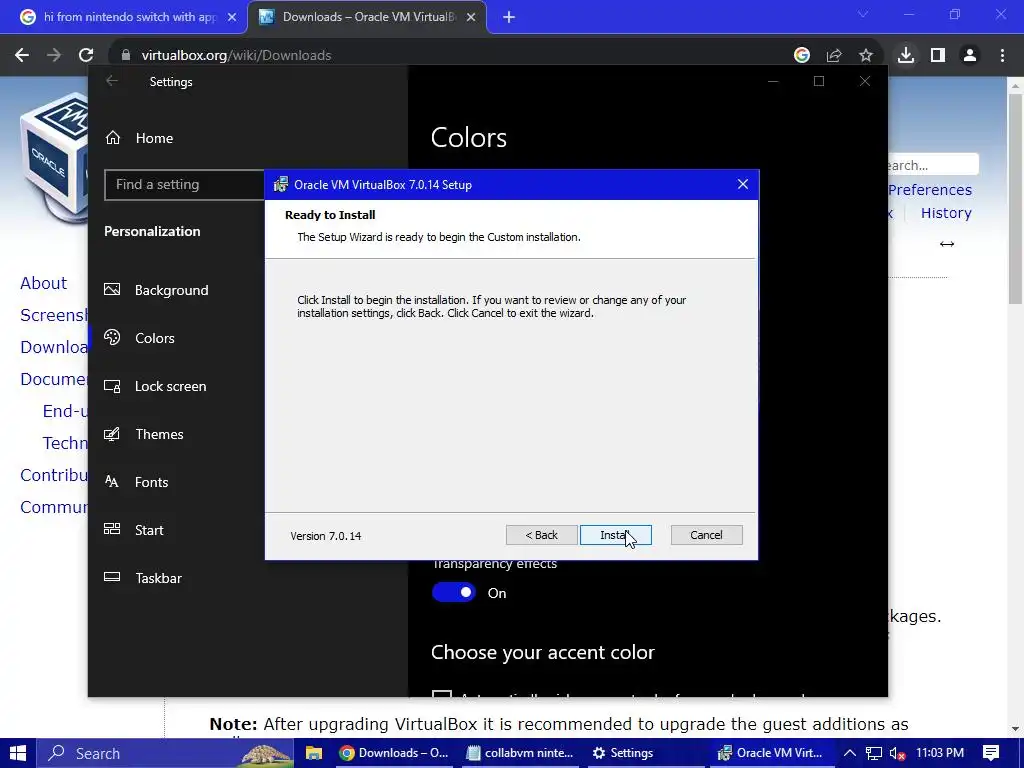Click the Windows Start button
The height and width of the screenshot is (768, 1024).
[18, 753]
